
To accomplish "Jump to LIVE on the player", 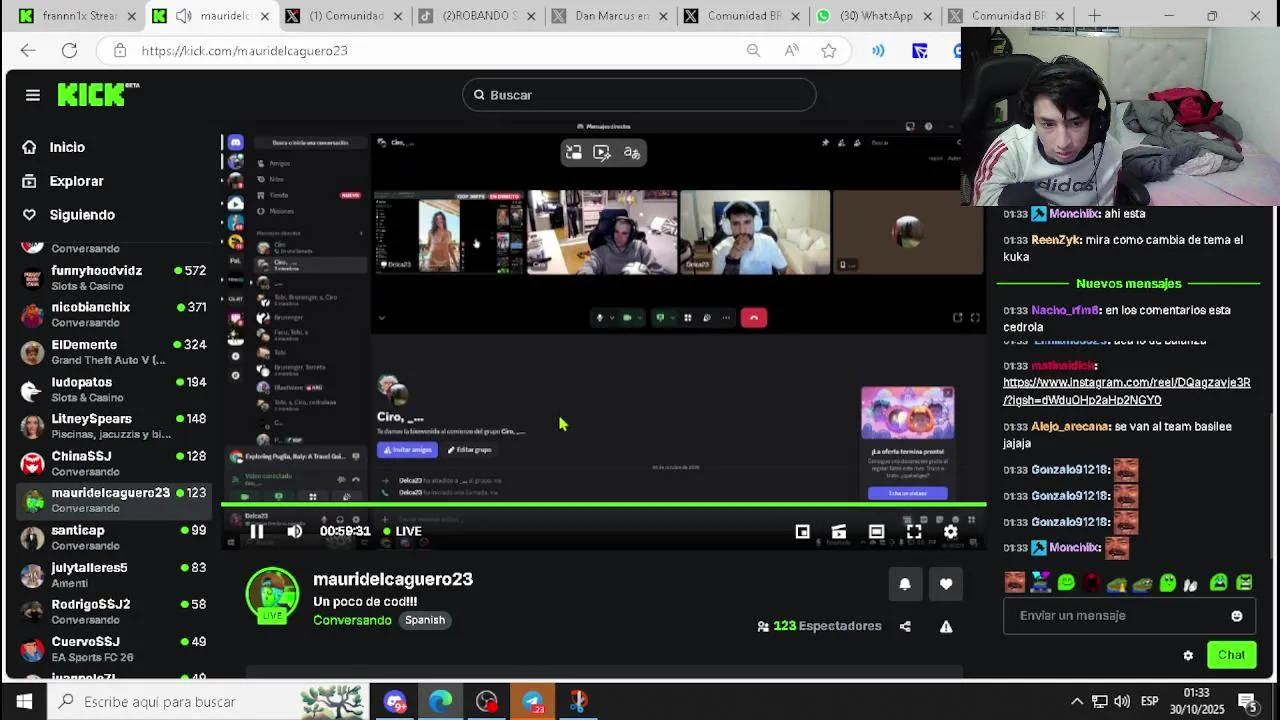I will point(402,532).
